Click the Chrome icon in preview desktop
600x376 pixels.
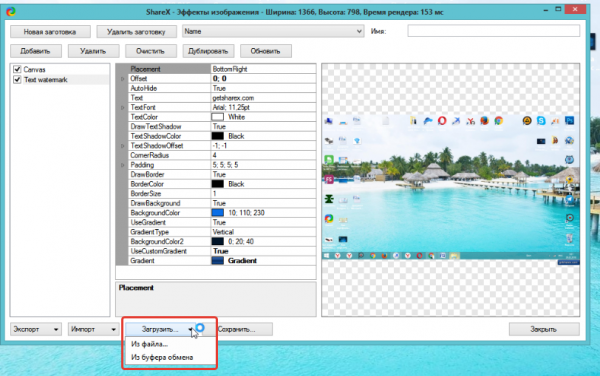499,121
